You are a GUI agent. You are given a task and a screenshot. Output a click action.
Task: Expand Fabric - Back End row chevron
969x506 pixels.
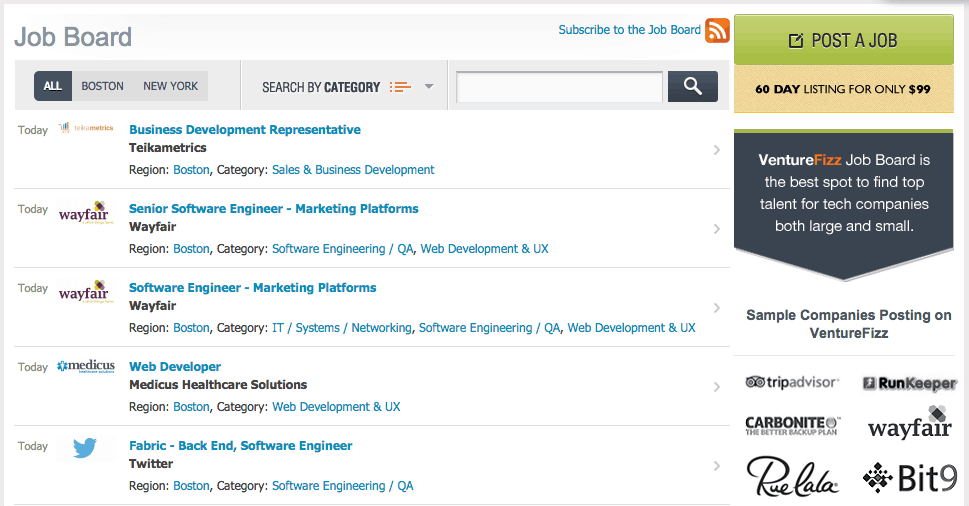[x=717, y=466]
